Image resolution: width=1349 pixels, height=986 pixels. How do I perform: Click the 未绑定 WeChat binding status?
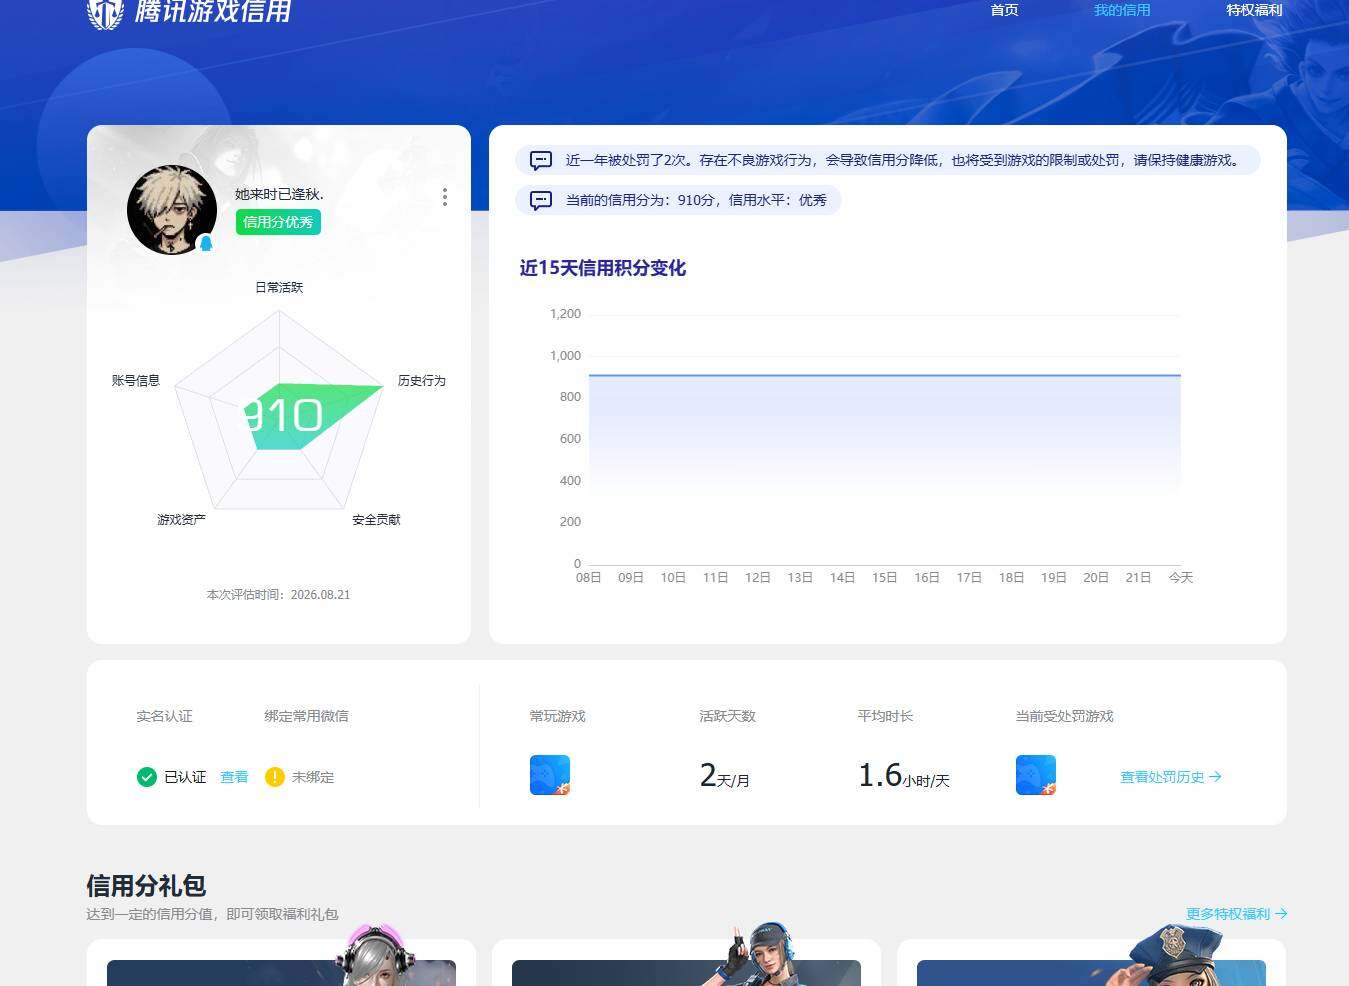point(313,777)
